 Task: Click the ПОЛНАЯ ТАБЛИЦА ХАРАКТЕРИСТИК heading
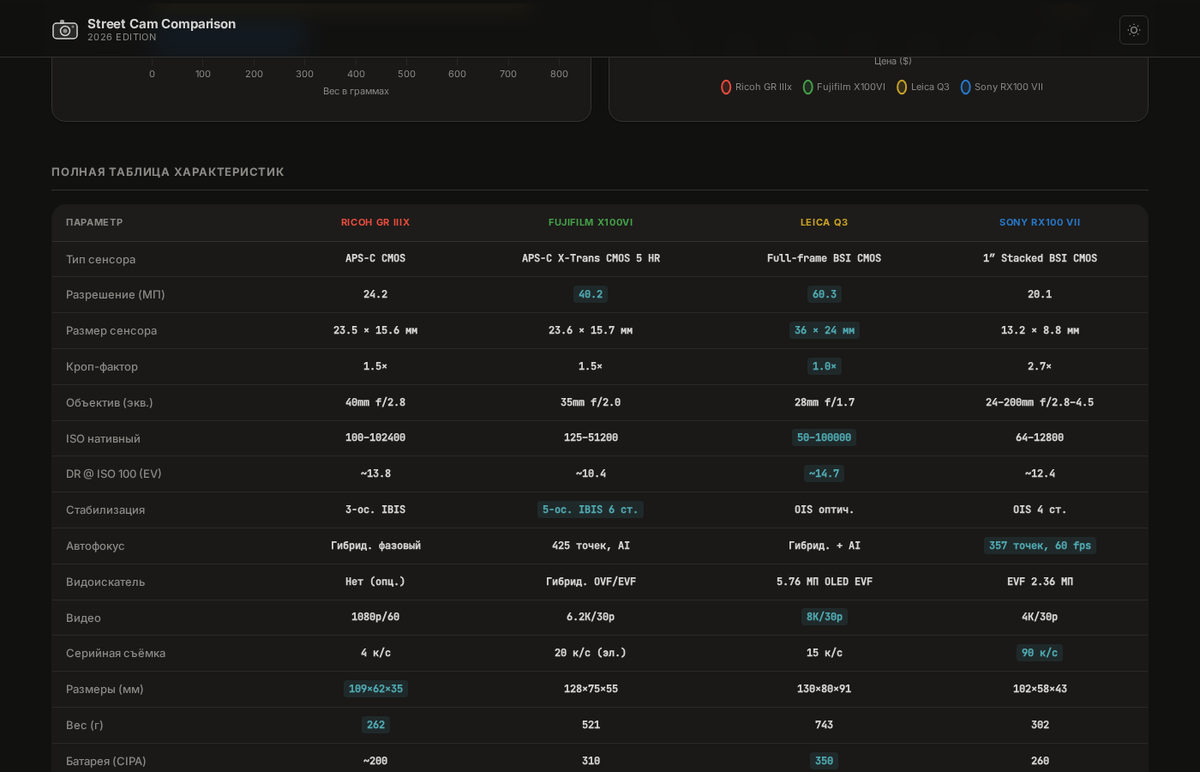pyautogui.click(x=168, y=172)
